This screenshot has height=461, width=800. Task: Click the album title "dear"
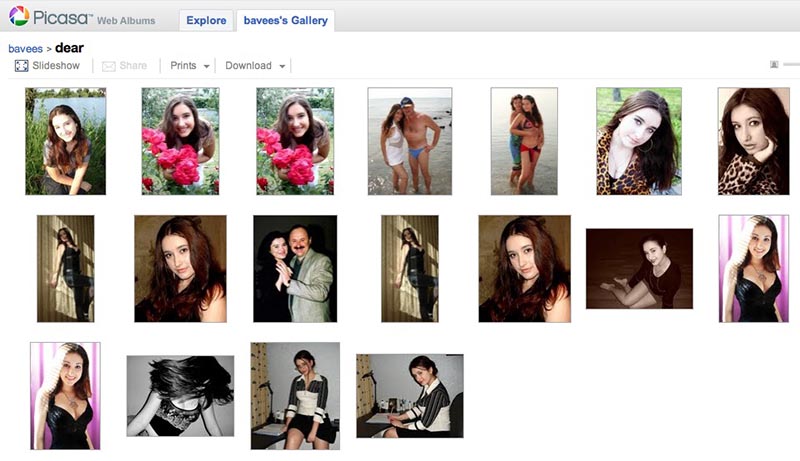pyautogui.click(x=69, y=48)
